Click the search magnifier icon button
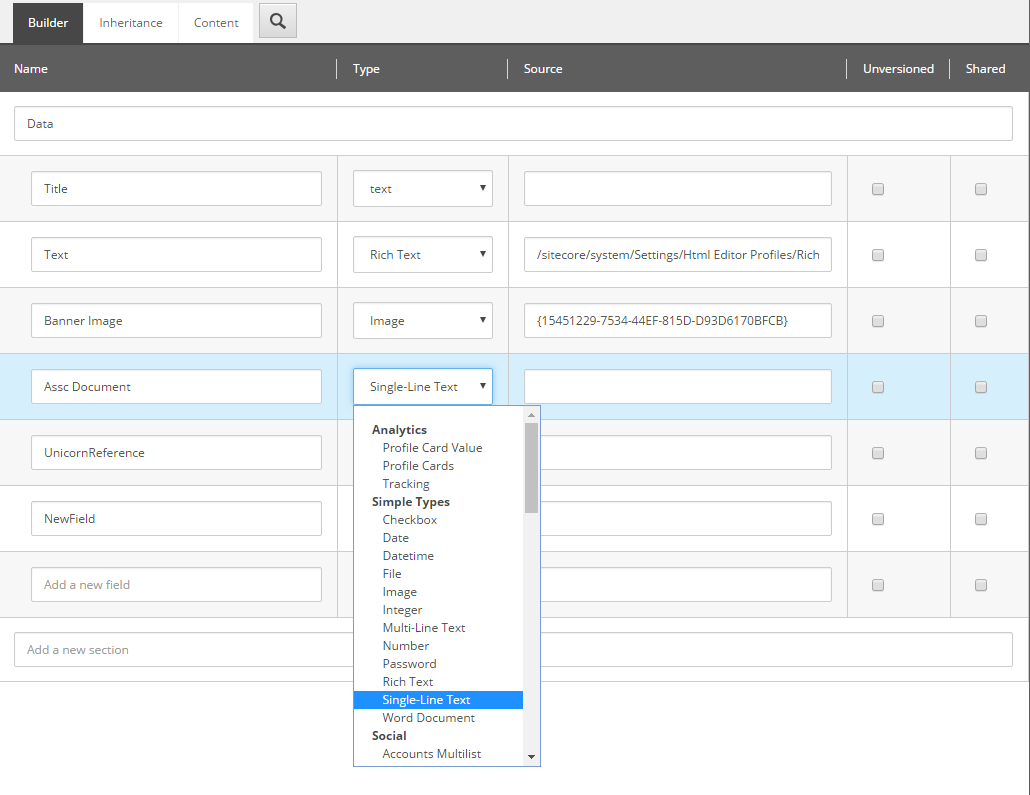This screenshot has width=1030, height=795. [278, 21]
